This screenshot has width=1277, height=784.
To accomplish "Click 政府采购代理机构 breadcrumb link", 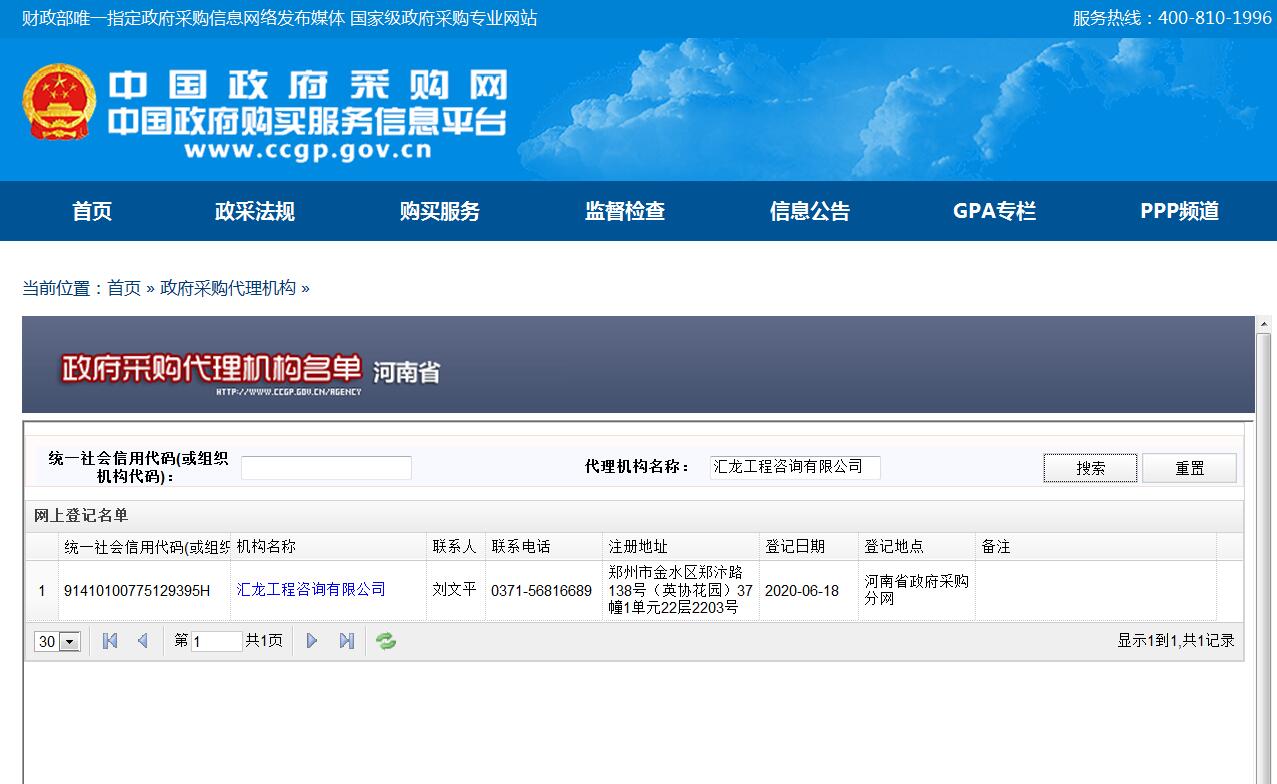I will point(228,288).
